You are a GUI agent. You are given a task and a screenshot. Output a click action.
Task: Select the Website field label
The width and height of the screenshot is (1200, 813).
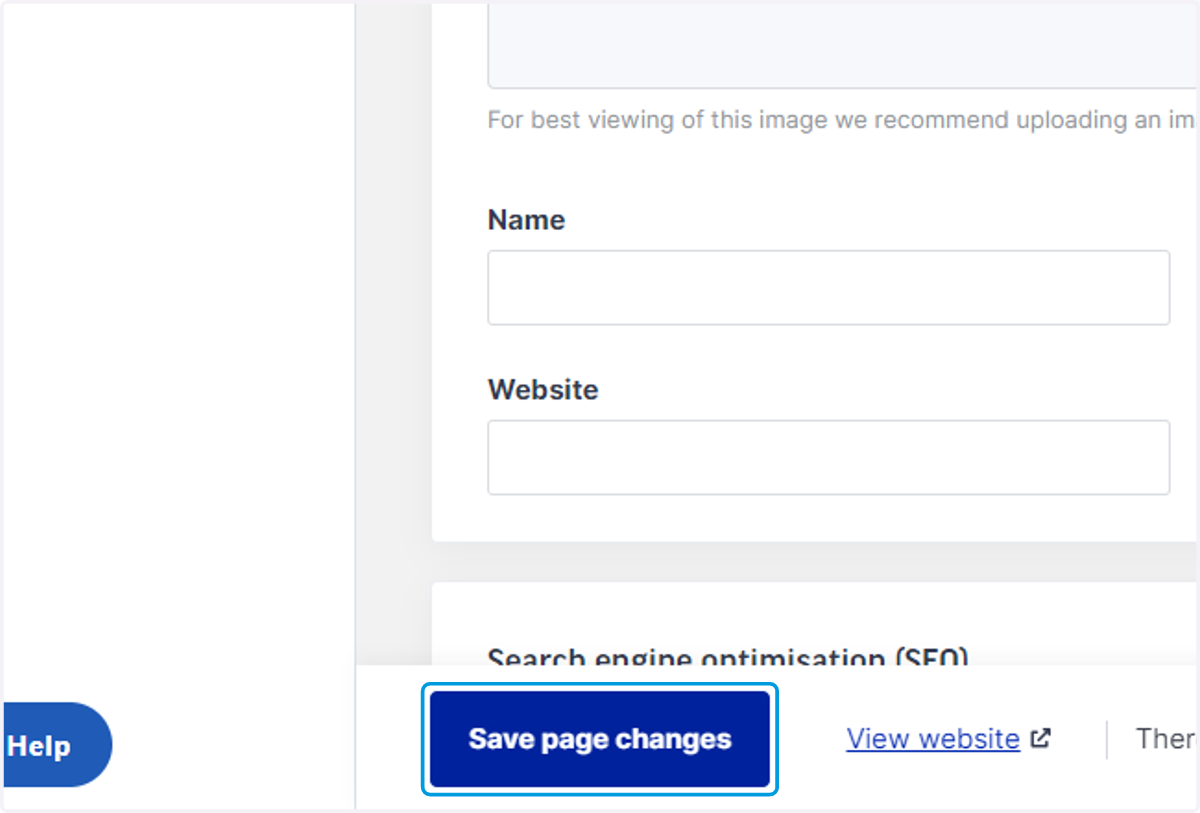click(x=543, y=390)
